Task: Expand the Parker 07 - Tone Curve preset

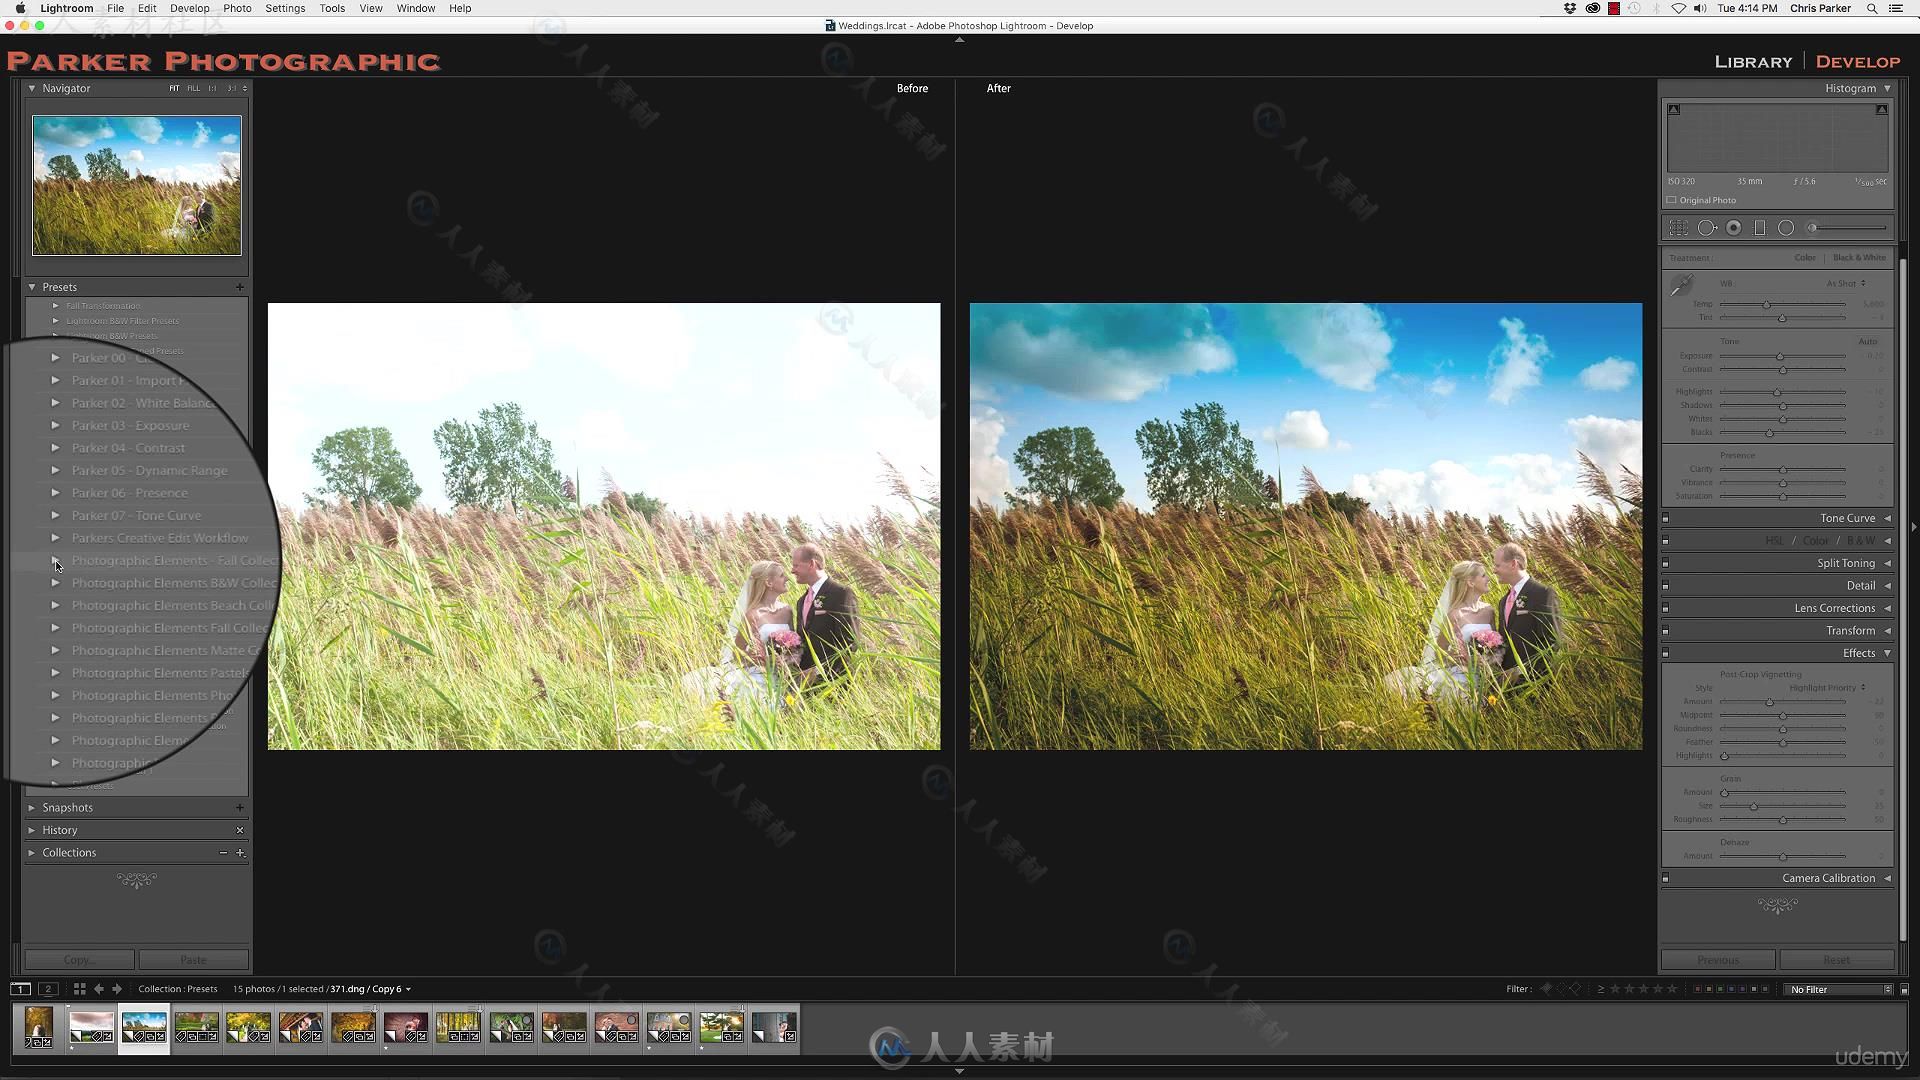Action: click(55, 514)
